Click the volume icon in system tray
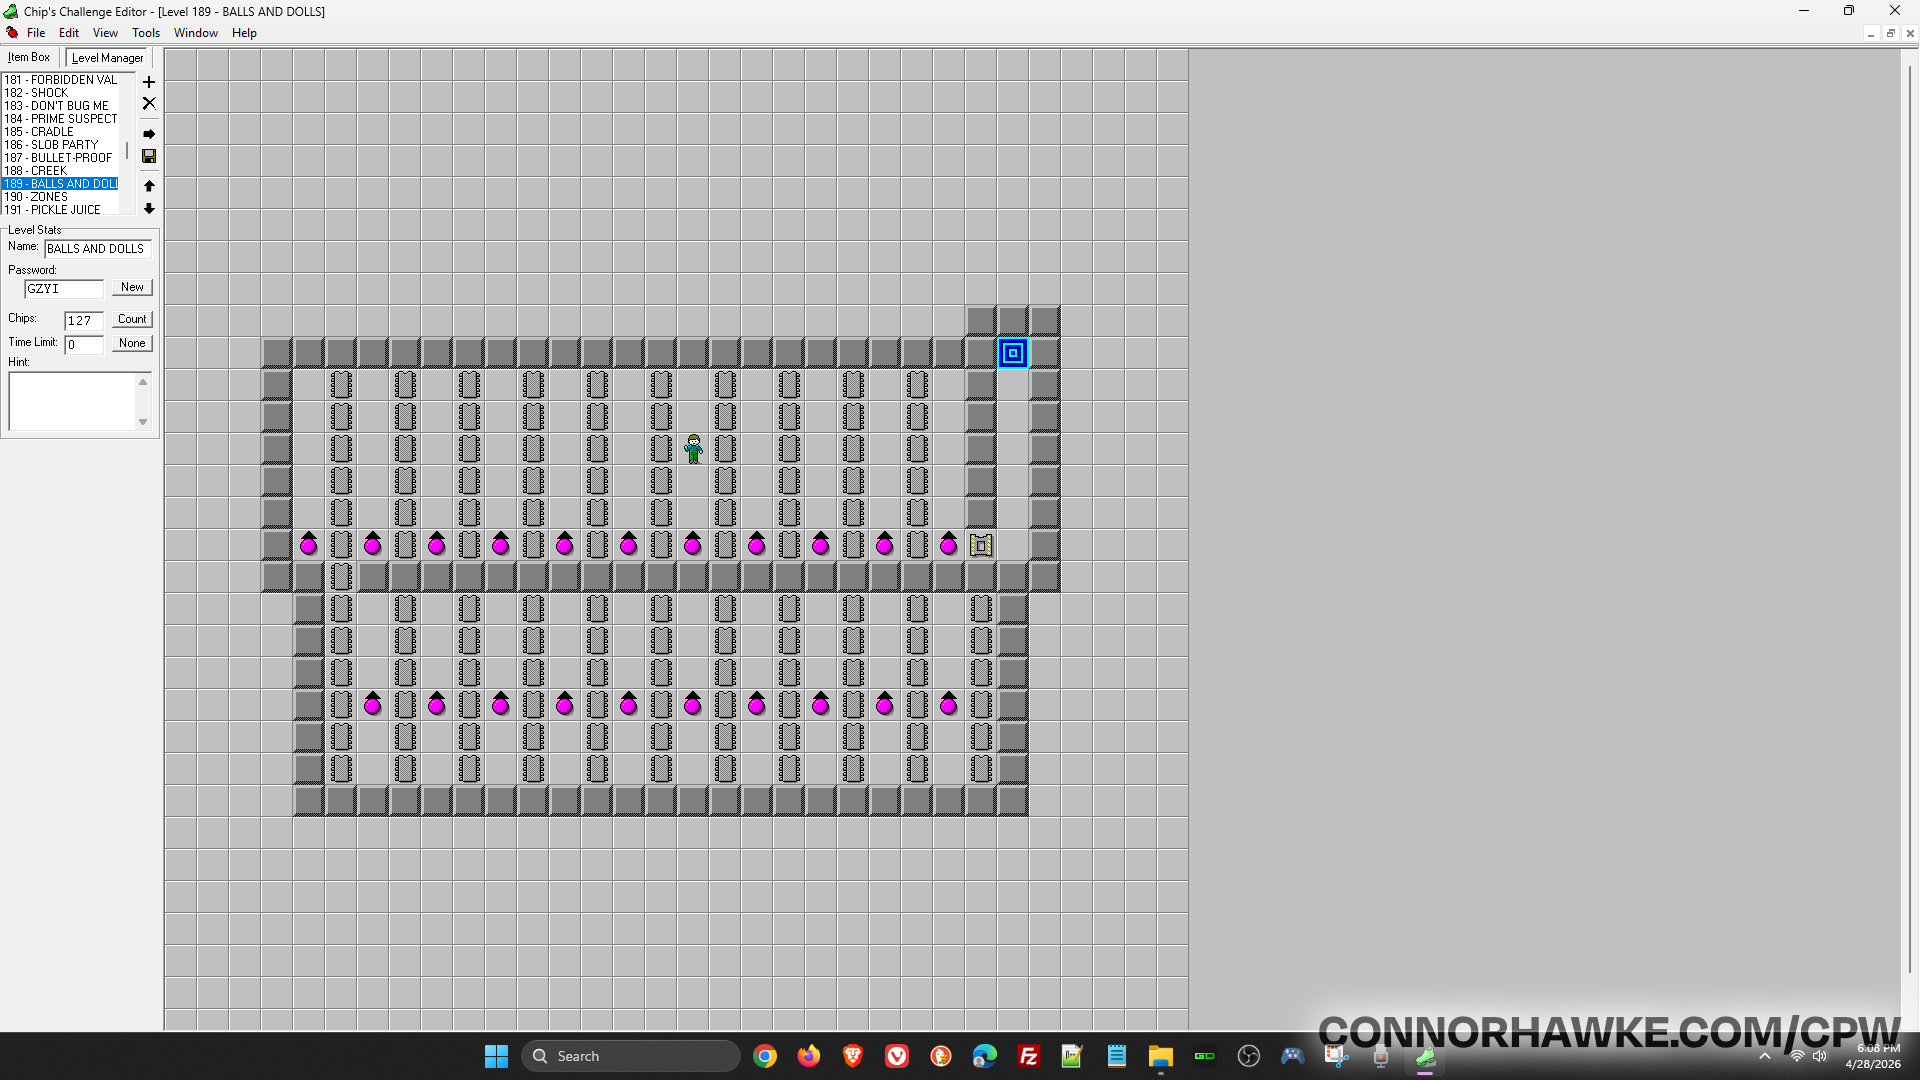The height and width of the screenshot is (1080, 1920). click(1820, 1056)
